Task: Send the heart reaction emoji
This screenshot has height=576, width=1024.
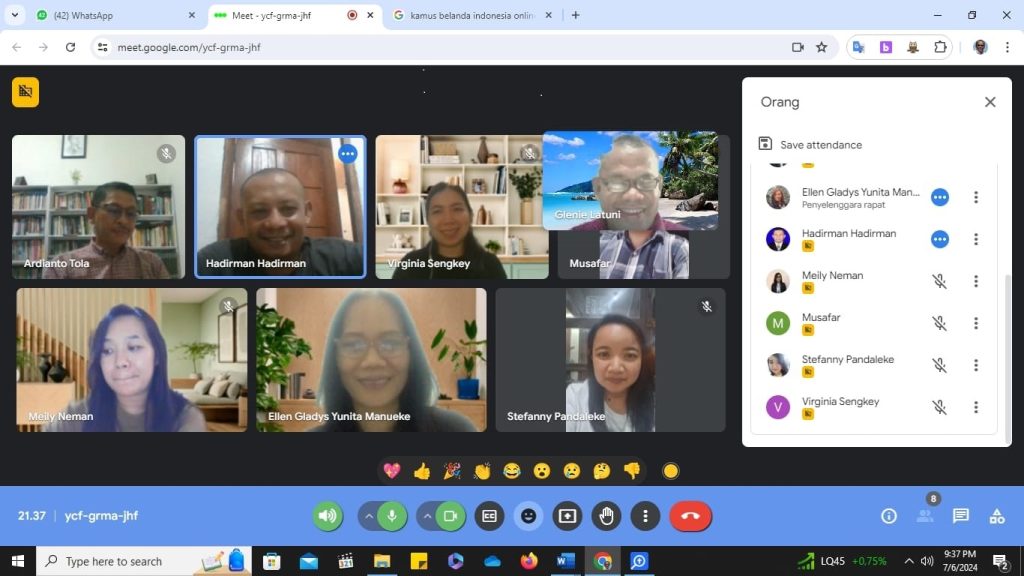Action: (x=391, y=471)
